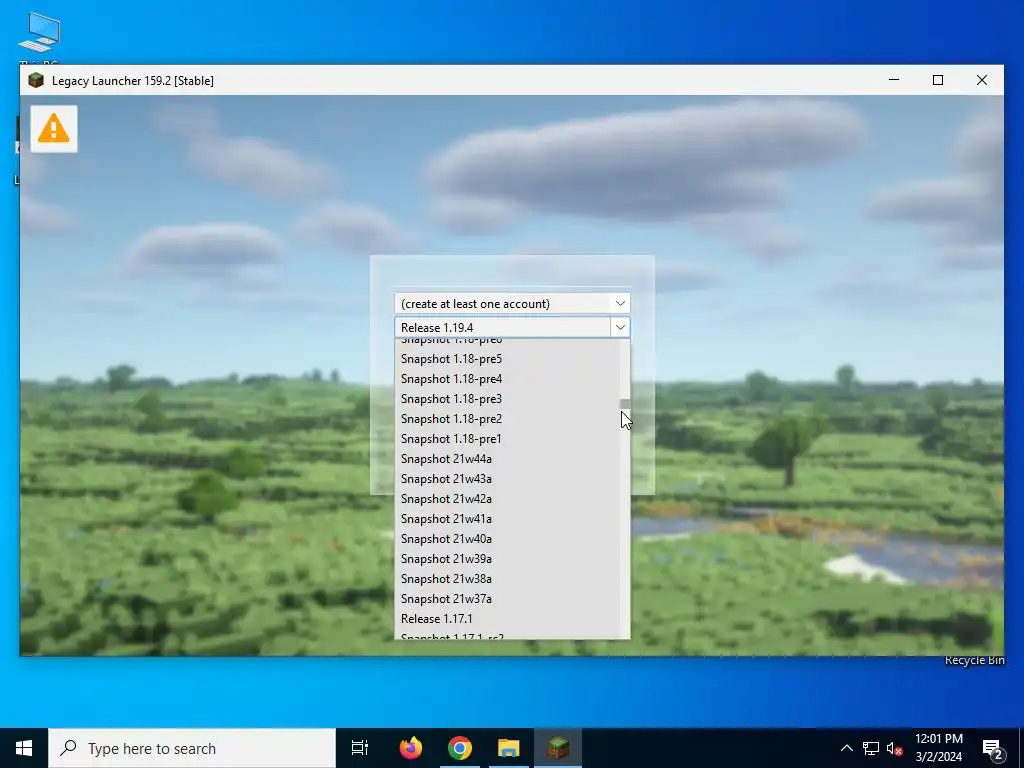This screenshot has width=1024, height=768.
Task: Select Snapshot 21w43a in version list
Action: tap(507, 479)
